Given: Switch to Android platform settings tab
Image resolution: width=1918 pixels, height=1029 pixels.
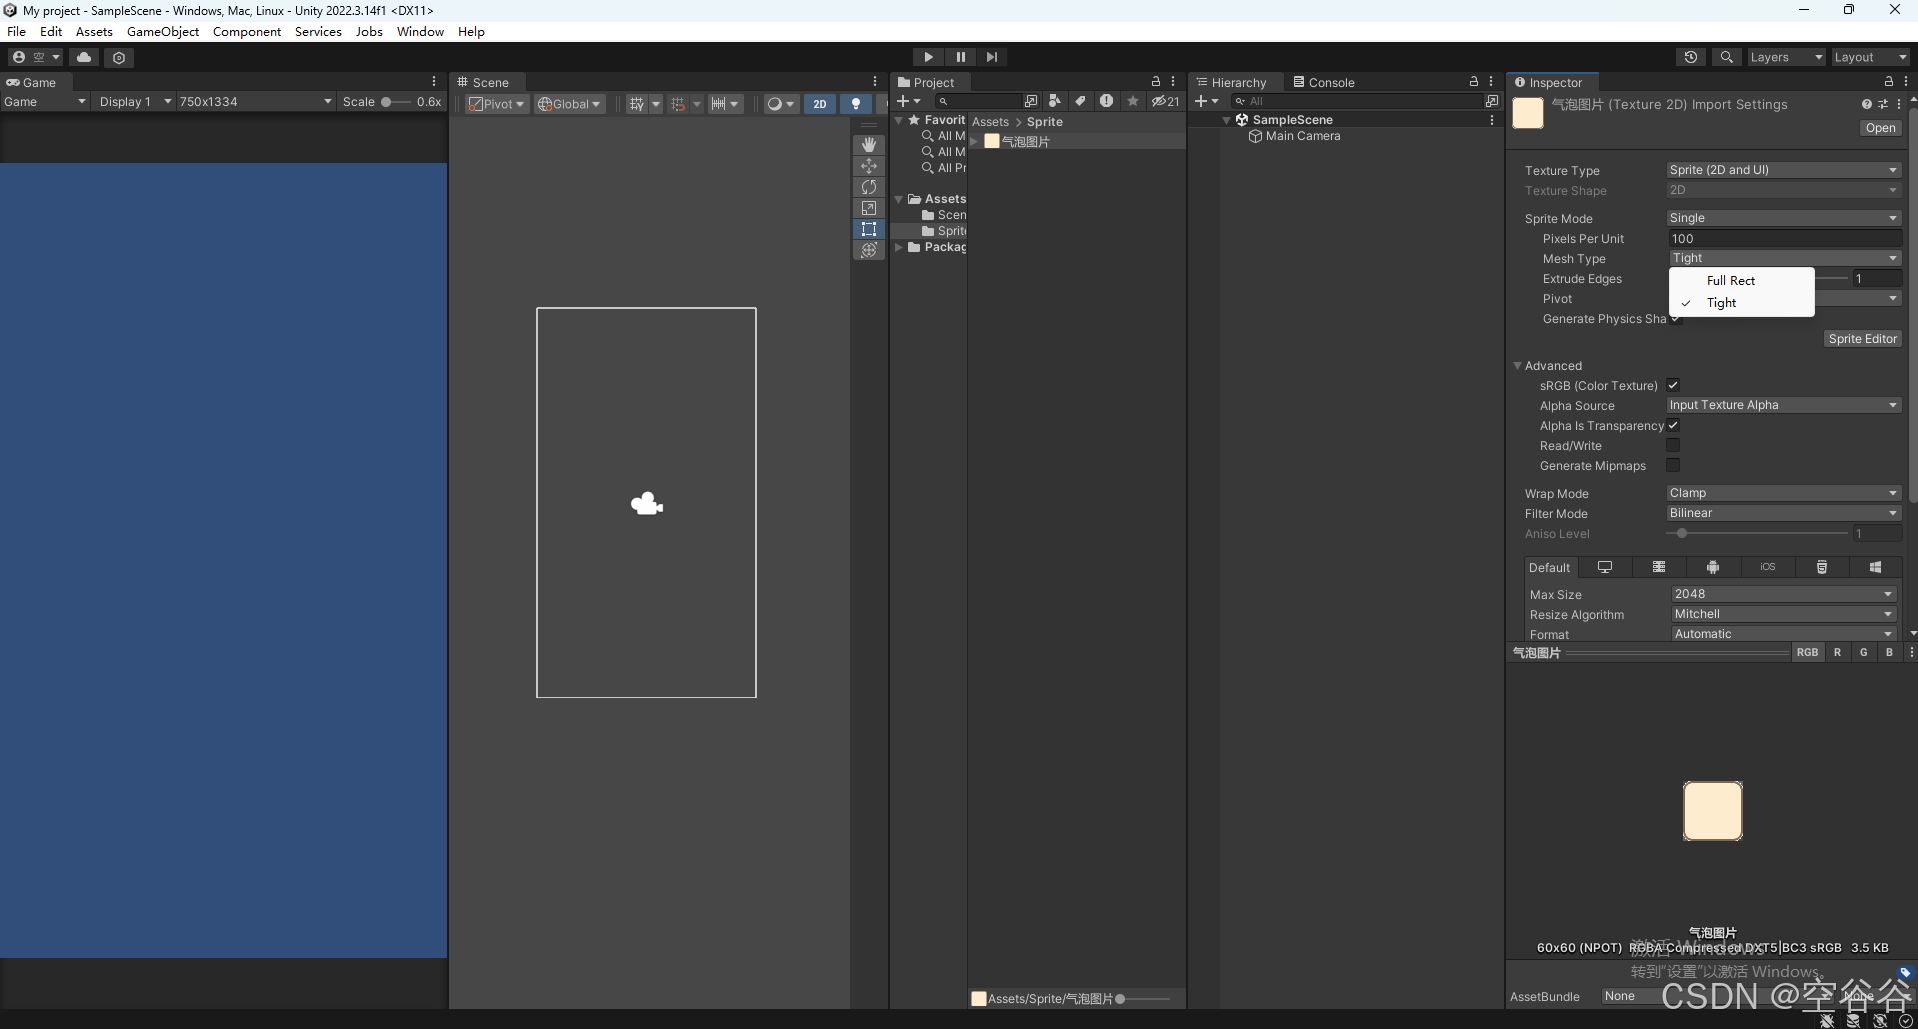Looking at the screenshot, I should tap(1713, 567).
